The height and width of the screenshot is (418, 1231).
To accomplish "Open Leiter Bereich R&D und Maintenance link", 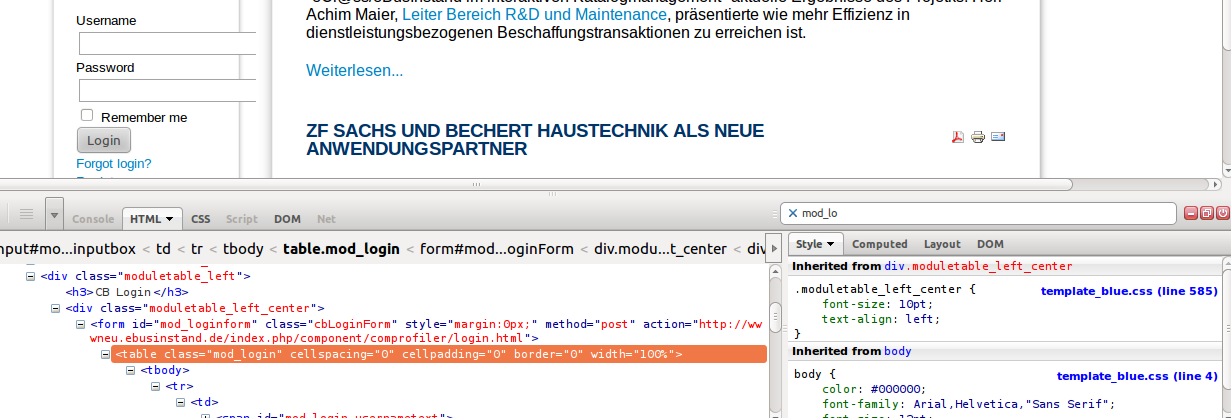I will [534, 15].
